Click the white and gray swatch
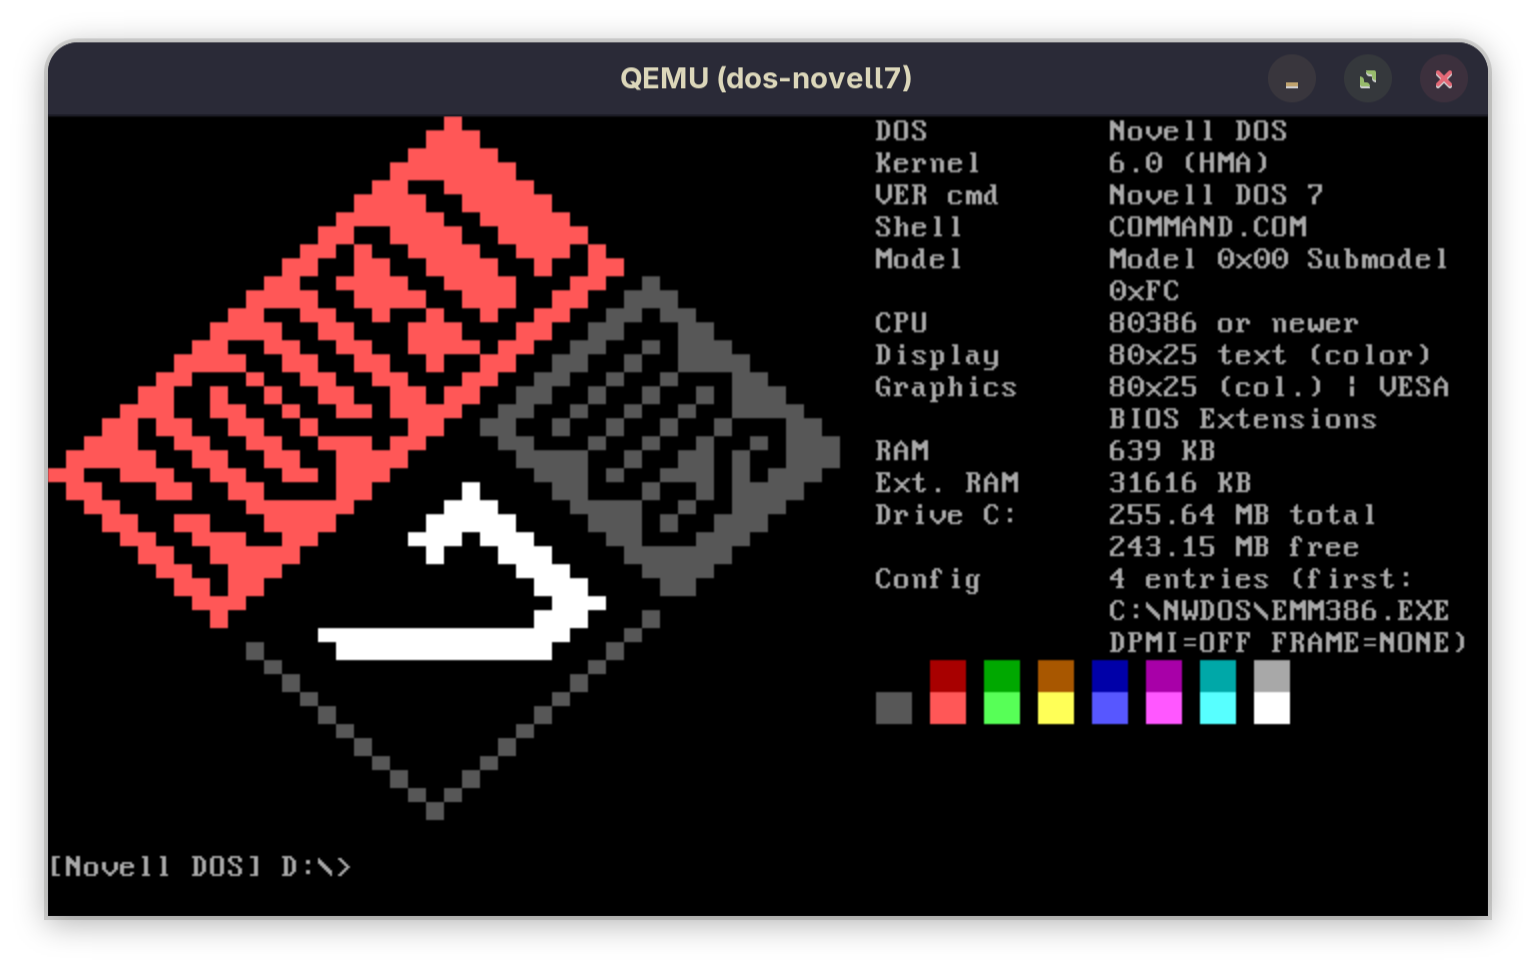This screenshot has width=1536, height=970. (1271, 692)
